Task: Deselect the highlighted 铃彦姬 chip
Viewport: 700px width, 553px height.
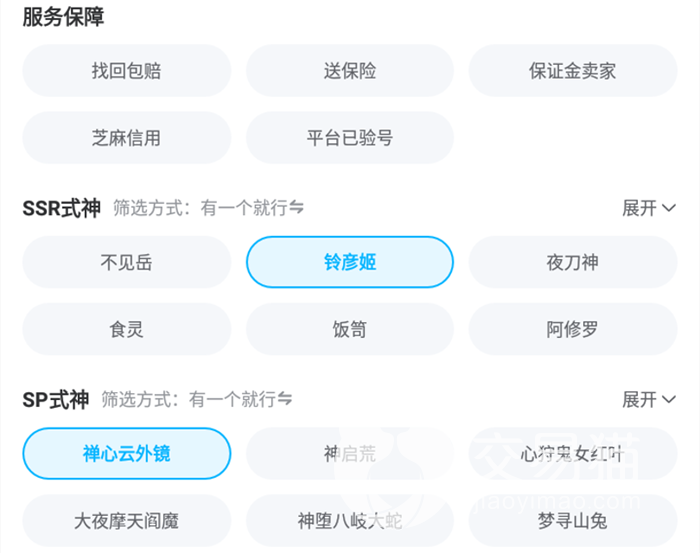Action: [x=350, y=263]
